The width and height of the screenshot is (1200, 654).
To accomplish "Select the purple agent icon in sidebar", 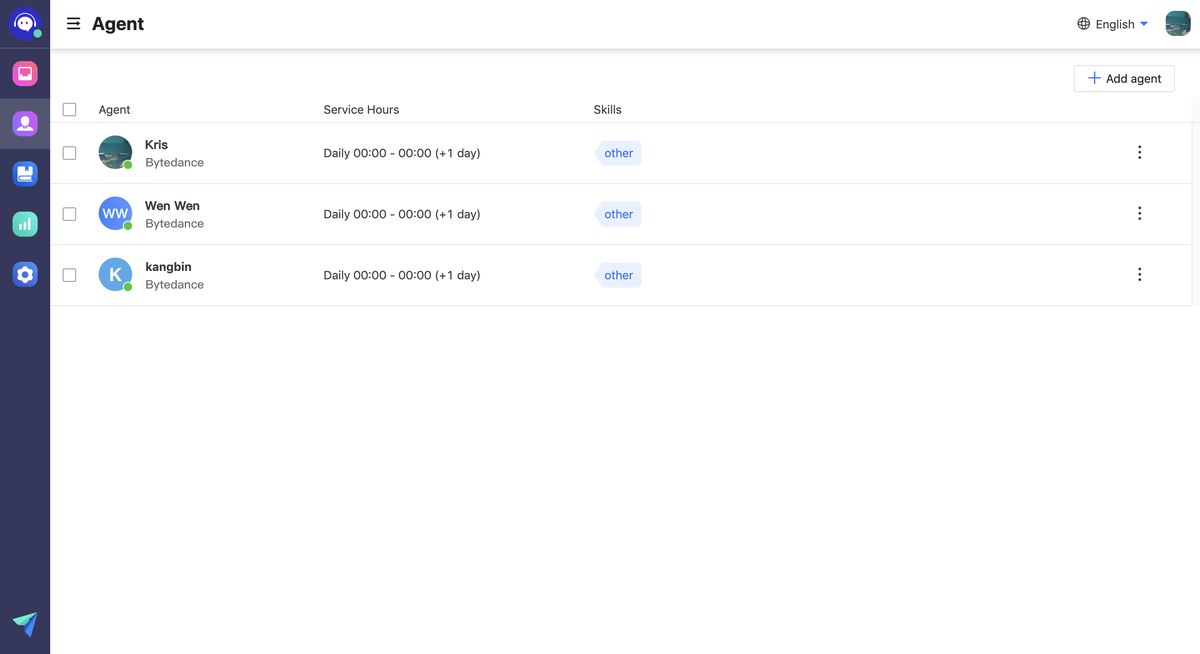I will point(25,124).
